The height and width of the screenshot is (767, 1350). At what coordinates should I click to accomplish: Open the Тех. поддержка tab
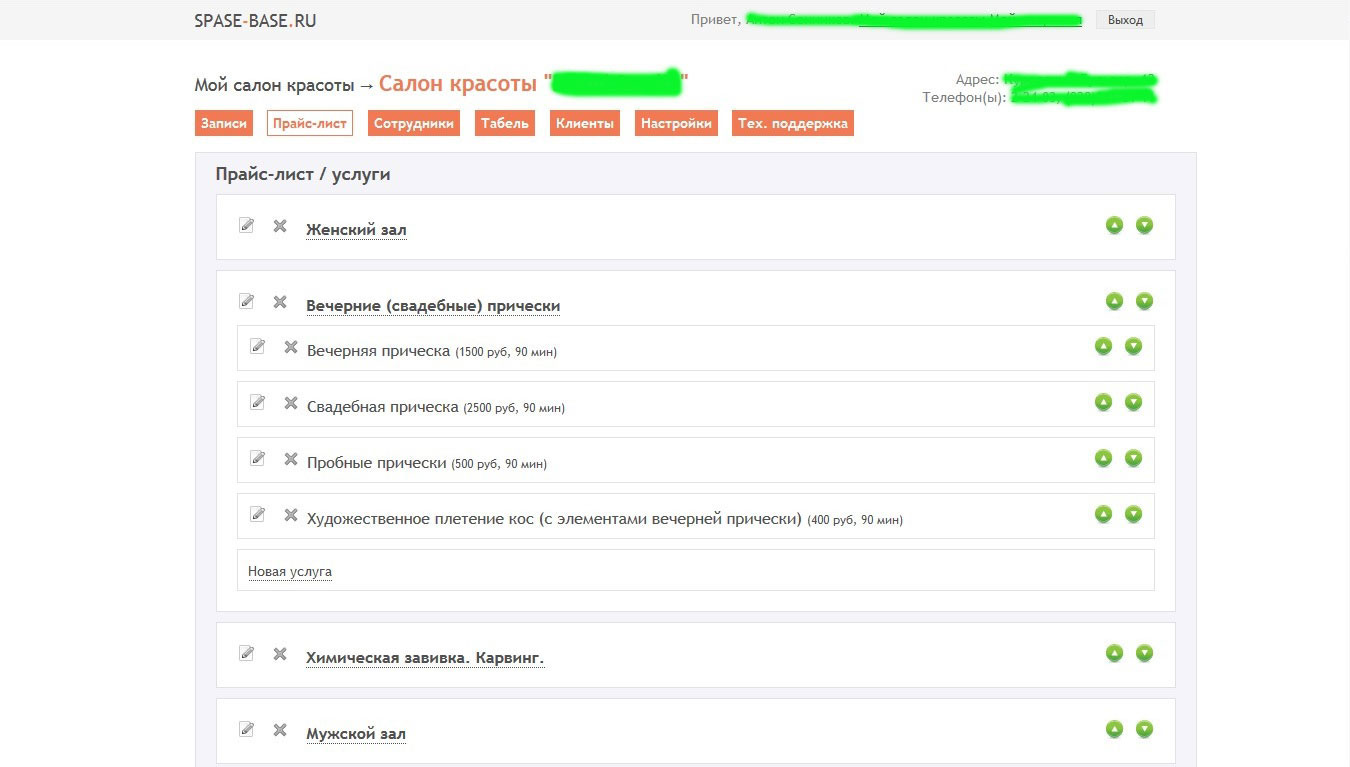click(x=793, y=123)
